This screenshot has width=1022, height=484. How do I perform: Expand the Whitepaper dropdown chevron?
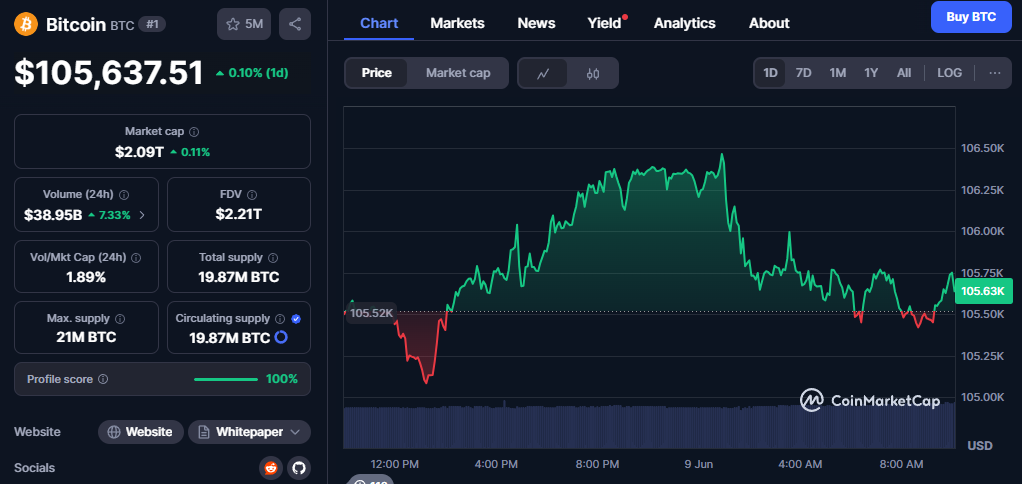coord(295,432)
